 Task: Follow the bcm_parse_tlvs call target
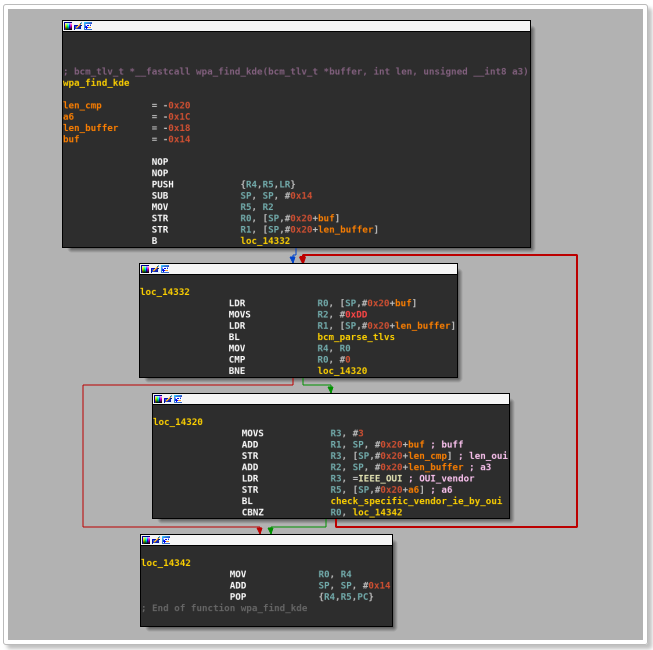(356, 337)
